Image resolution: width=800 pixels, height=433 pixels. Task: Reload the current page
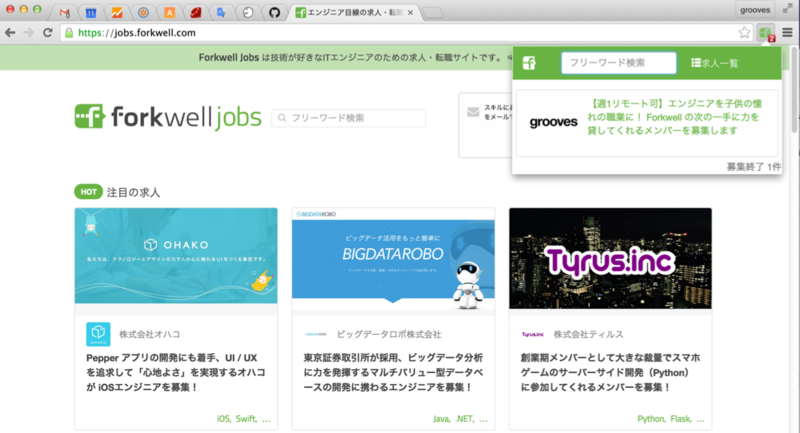pyautogui.click(x=47, y=33)
